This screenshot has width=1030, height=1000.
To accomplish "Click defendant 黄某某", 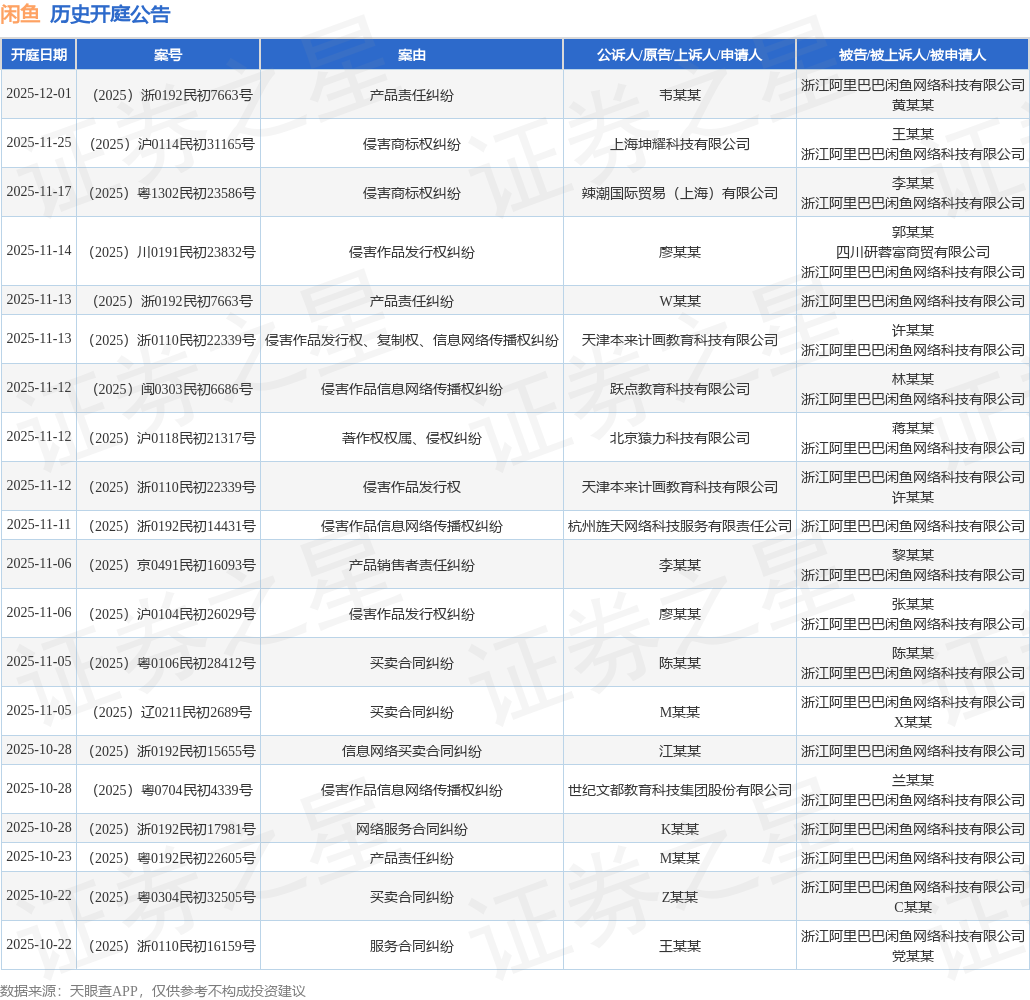I will pos(912,105).
